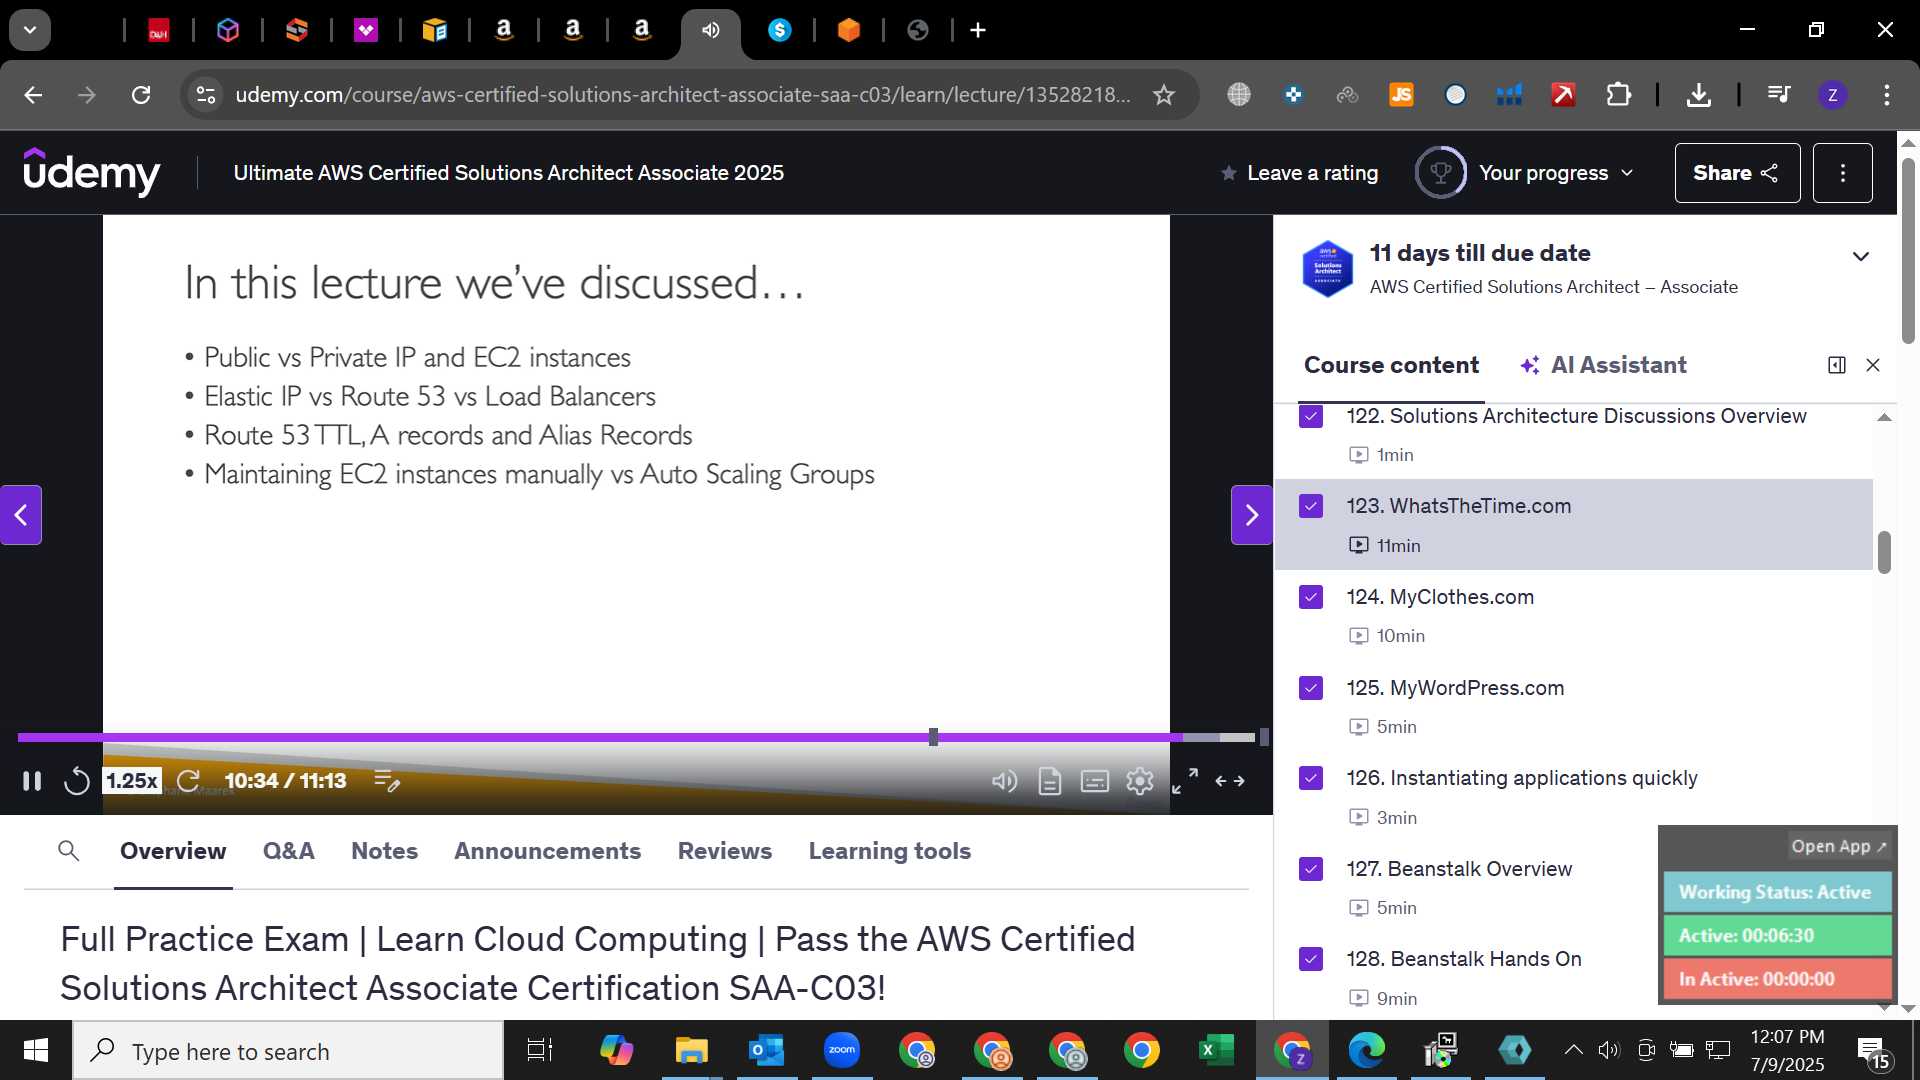Uncheck lecture 122 Solutions Architecture Discussions
Viewport: 1920px width, 1080px height.
(1311, 416)
